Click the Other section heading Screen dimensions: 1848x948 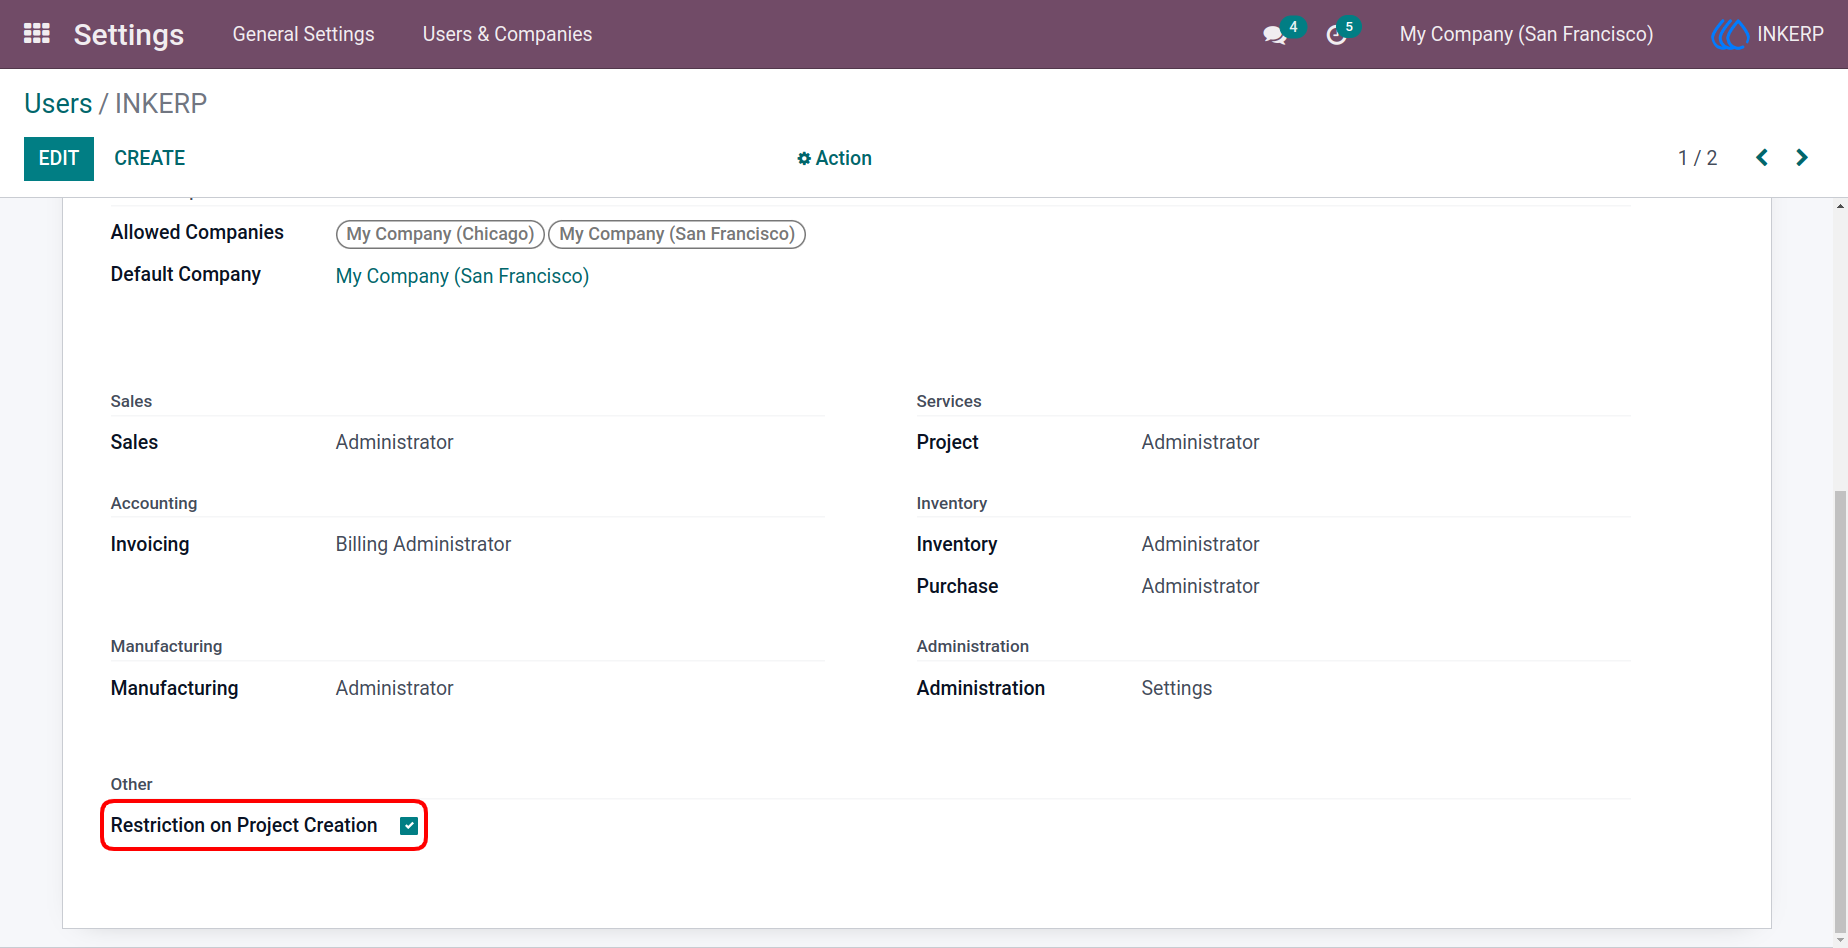(131, 784)
